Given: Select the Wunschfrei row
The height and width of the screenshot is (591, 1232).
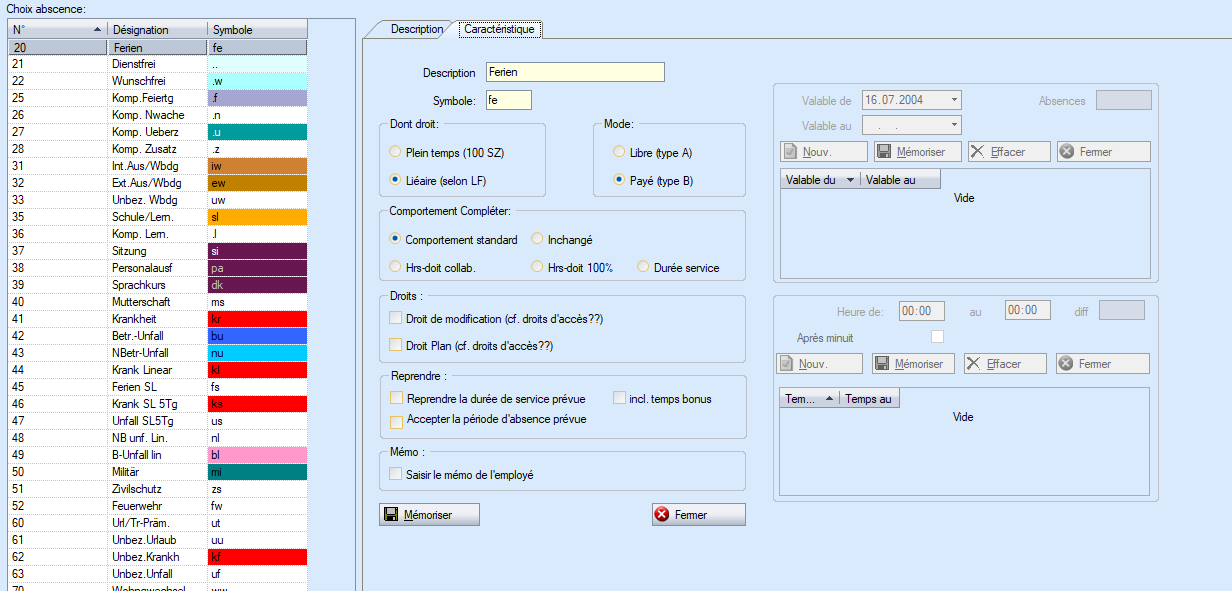Looking at the screenshot, I should pos(157,81).
